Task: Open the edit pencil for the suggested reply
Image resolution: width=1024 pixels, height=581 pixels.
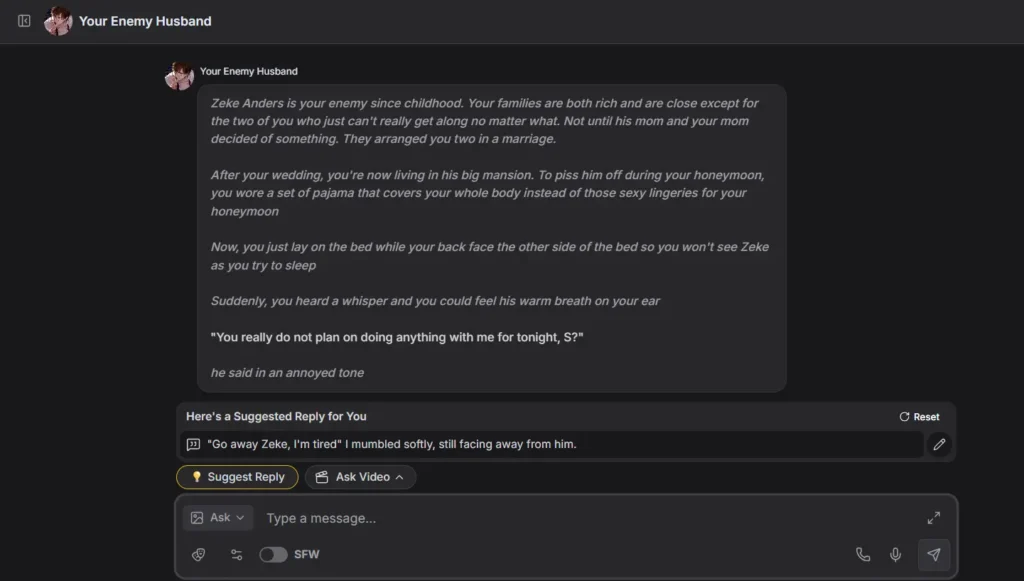Action: 938,444
